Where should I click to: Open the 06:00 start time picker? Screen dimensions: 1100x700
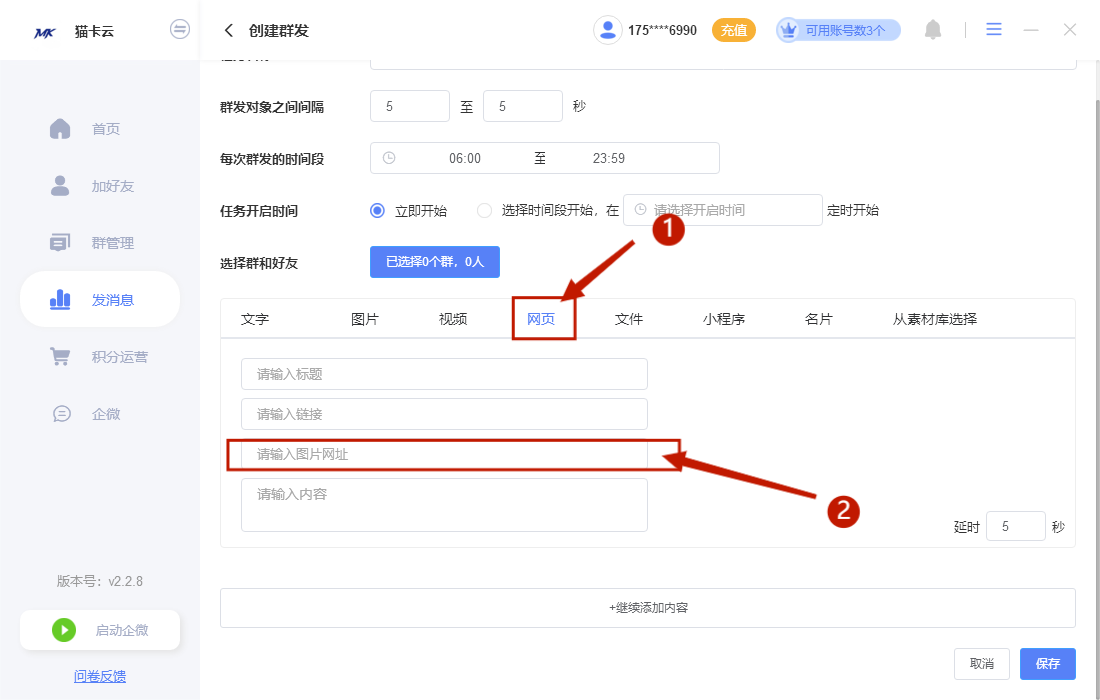(x=465, y=159)
